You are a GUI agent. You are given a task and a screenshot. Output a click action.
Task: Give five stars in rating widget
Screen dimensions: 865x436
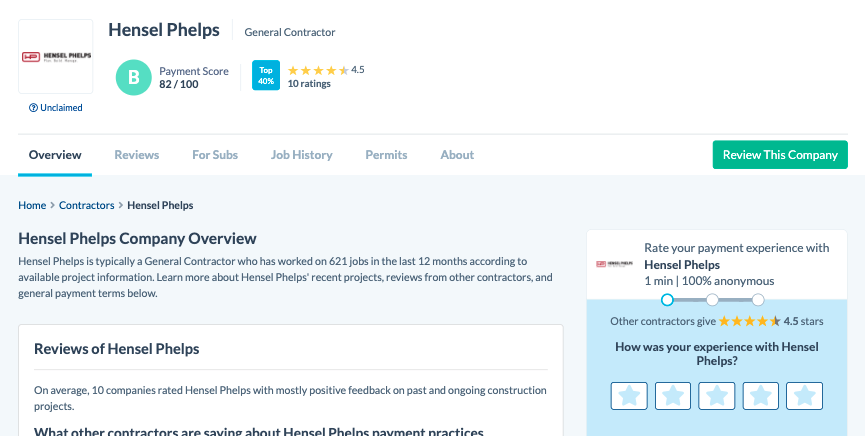(x=804, y=396)
